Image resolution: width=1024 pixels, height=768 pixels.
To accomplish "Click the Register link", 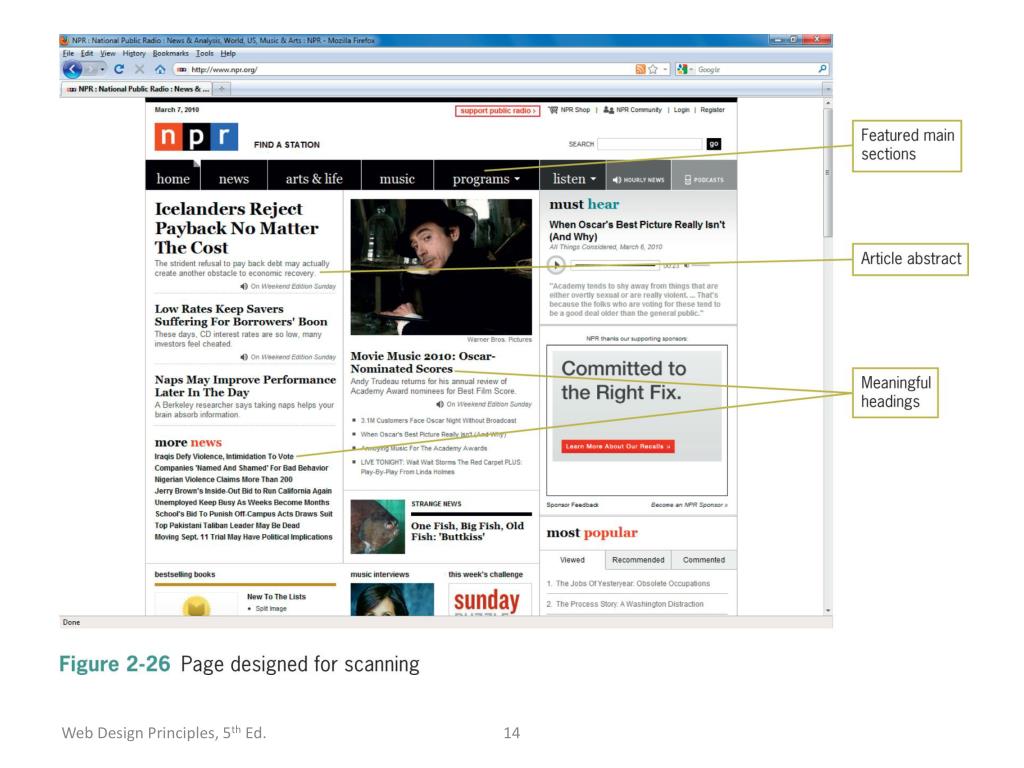I will [x=712, y=110].
